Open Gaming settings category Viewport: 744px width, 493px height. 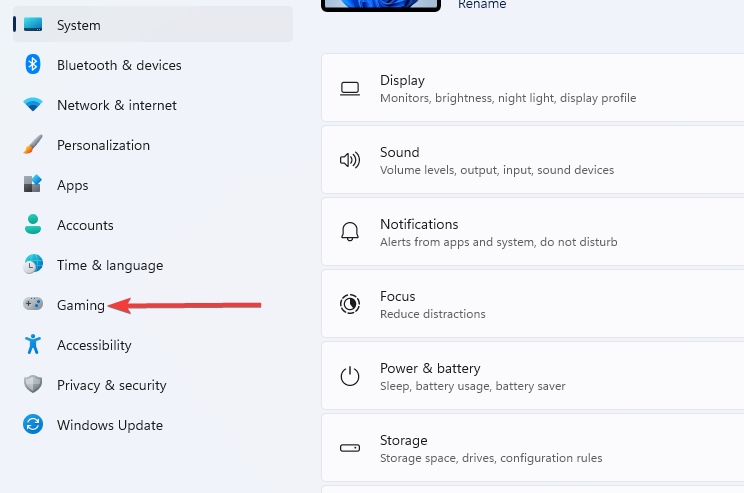[x=81, y=305]
